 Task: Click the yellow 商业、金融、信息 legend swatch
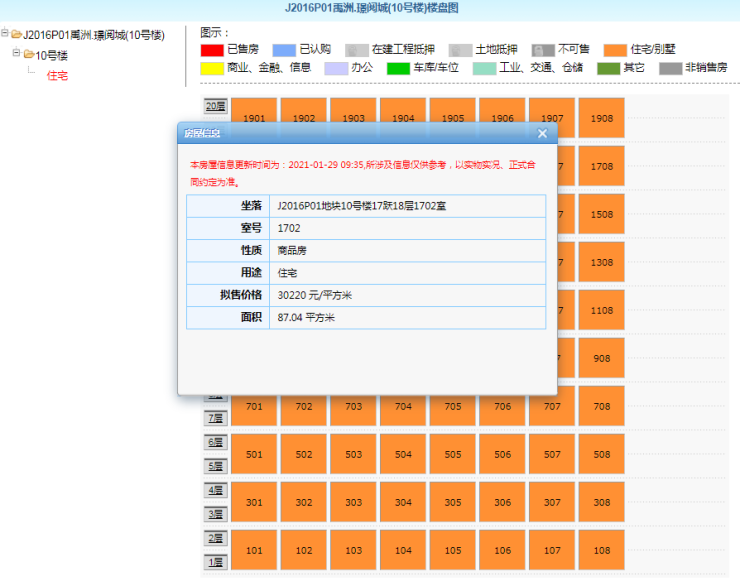point(211,68)
